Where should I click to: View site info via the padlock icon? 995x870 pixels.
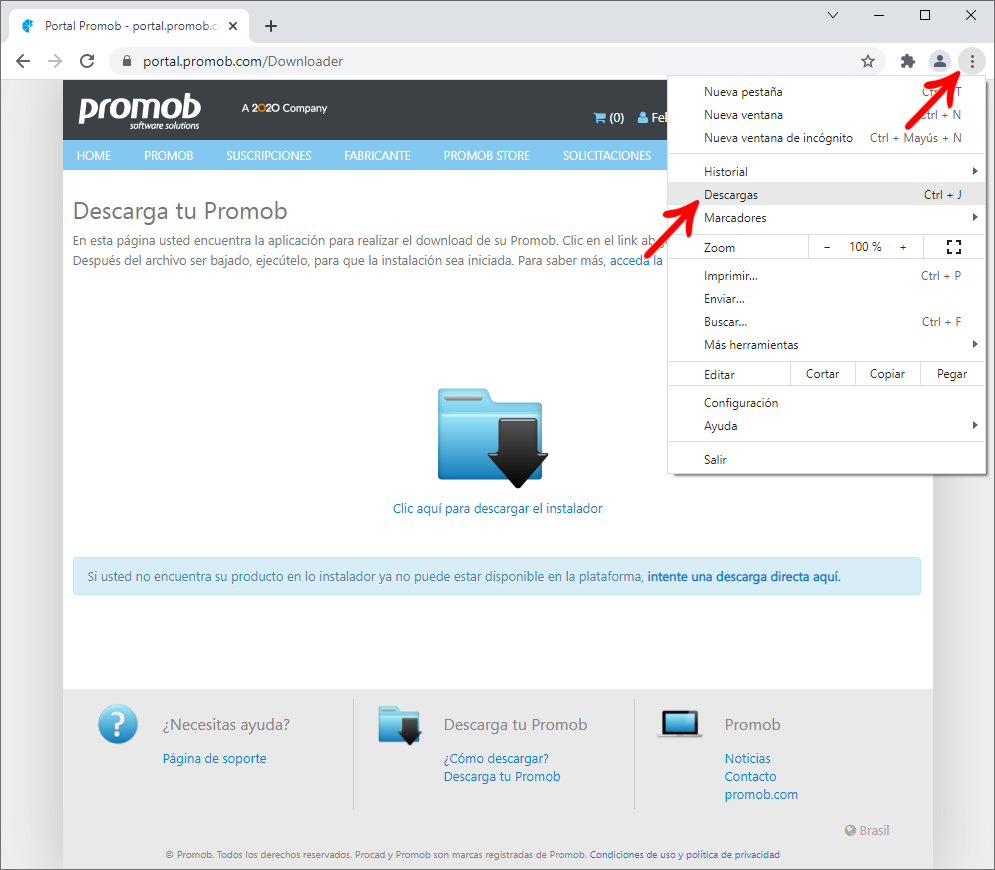coord(127,61)
